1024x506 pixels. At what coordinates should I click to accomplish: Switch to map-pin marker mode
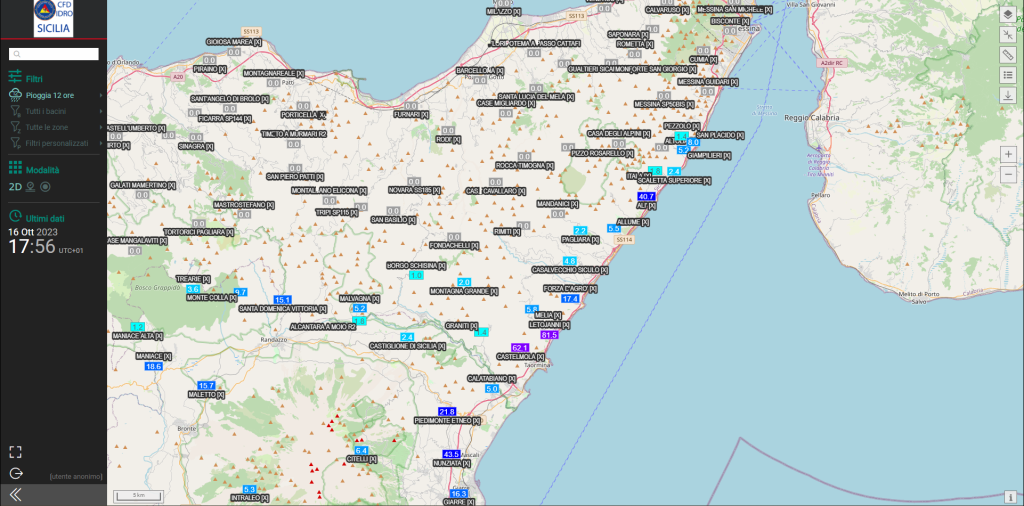(x=31, y=186)
